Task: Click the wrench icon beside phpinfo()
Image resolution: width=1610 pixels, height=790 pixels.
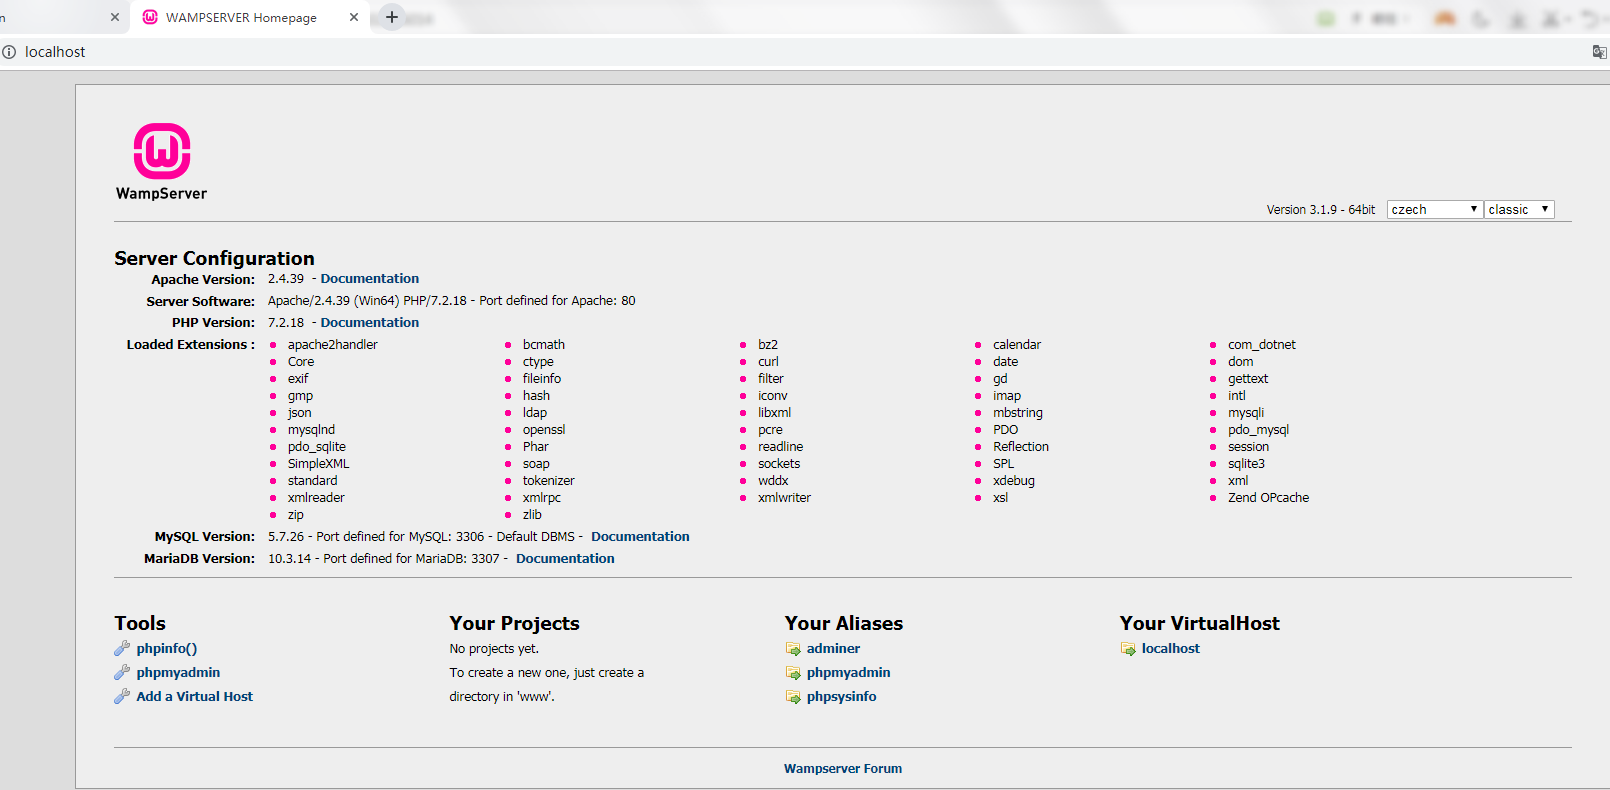Action: (122, 649)
